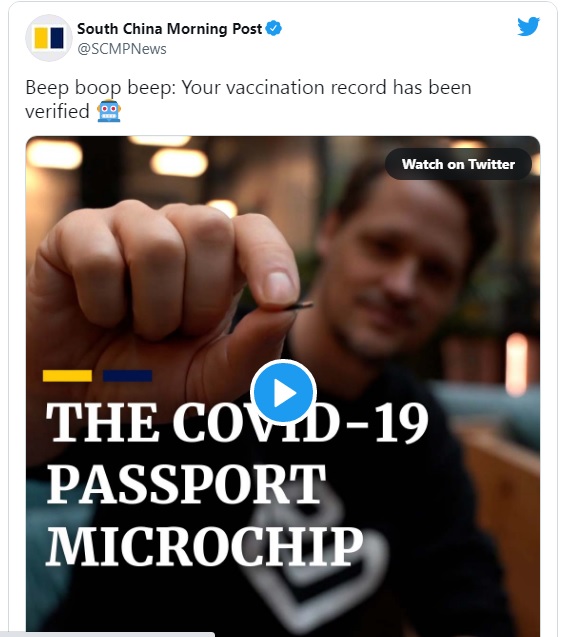Click the 'PASSPORT' word in the video title
The image size is (571, 637).
[186, 484]
